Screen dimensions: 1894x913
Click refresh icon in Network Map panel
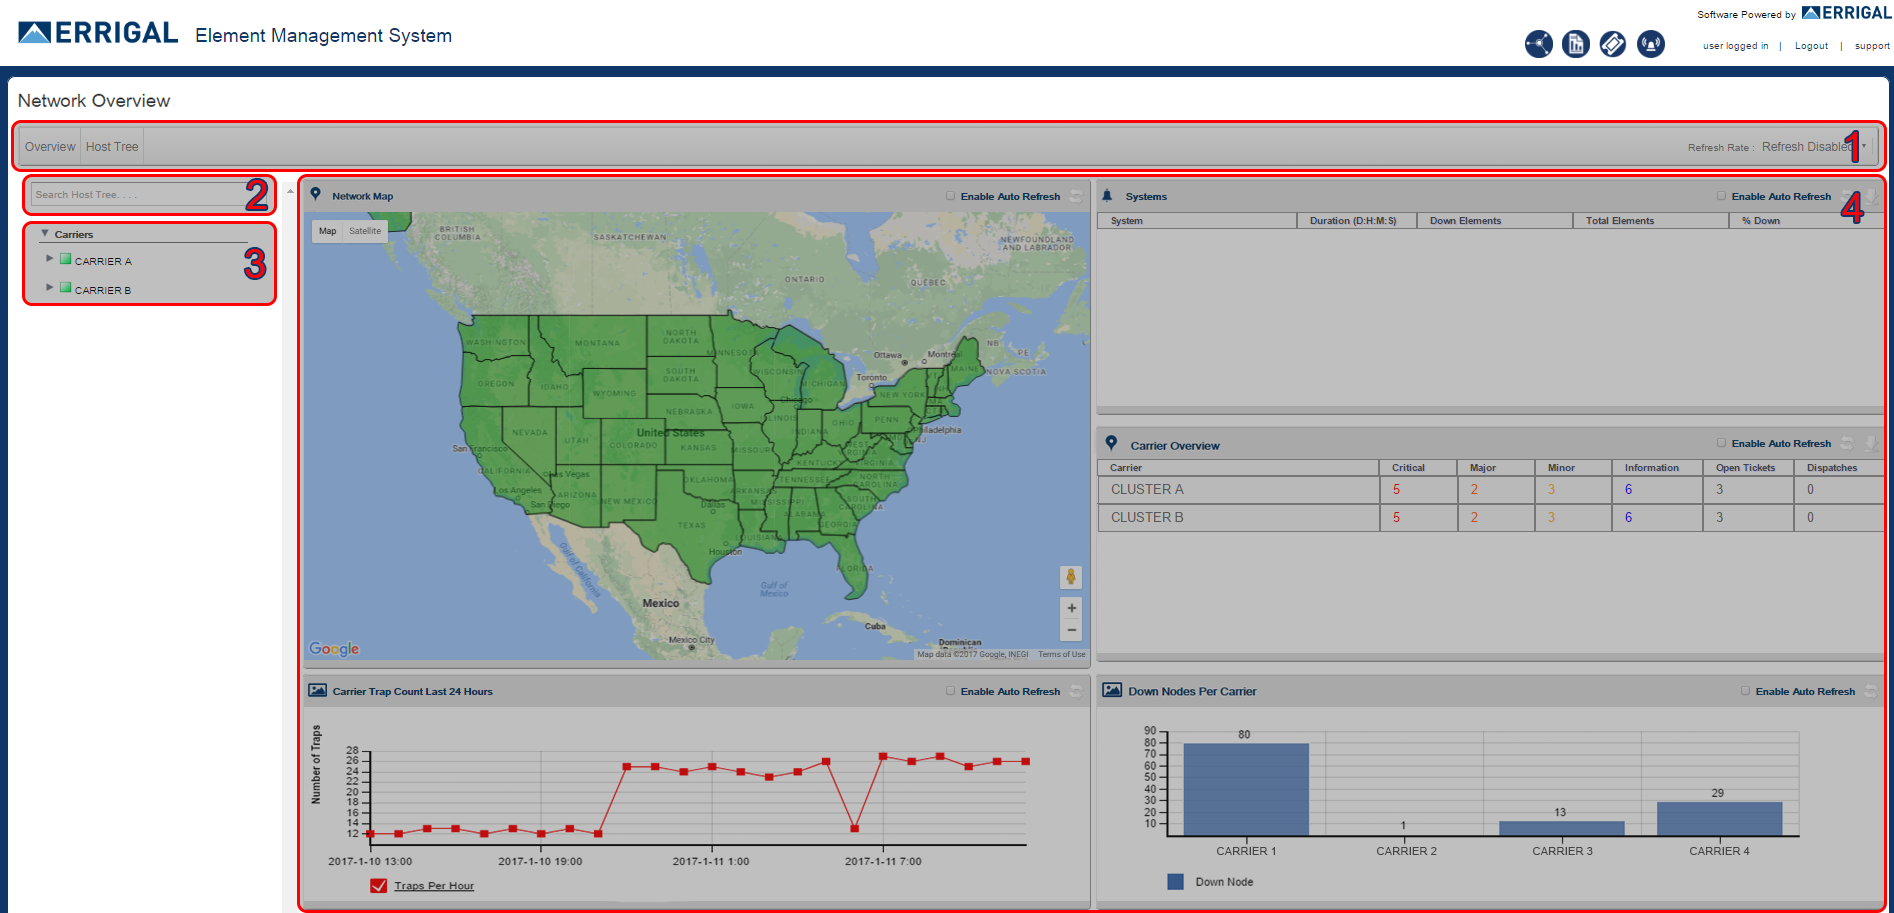1076,197
